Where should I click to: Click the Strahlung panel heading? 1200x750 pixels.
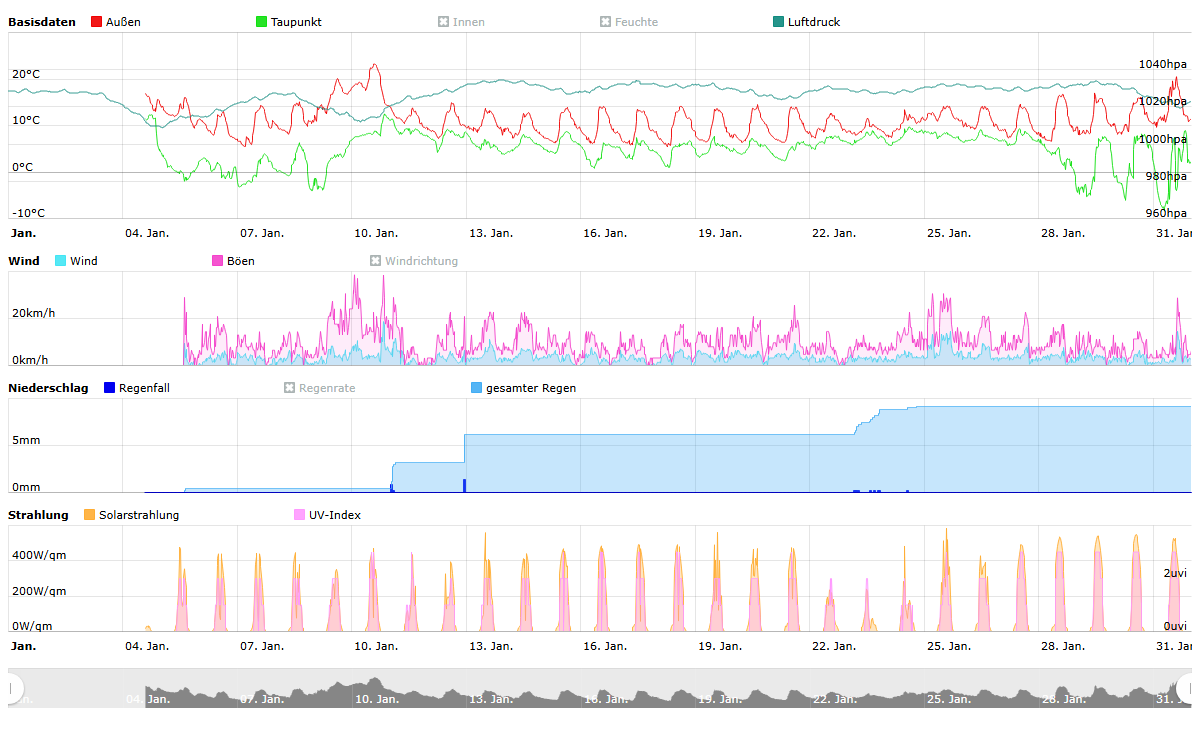(x=38, y=515)
